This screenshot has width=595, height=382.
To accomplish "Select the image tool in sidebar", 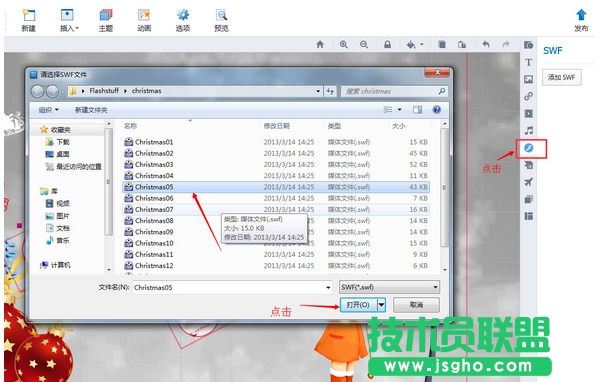I will coord(529,79).
